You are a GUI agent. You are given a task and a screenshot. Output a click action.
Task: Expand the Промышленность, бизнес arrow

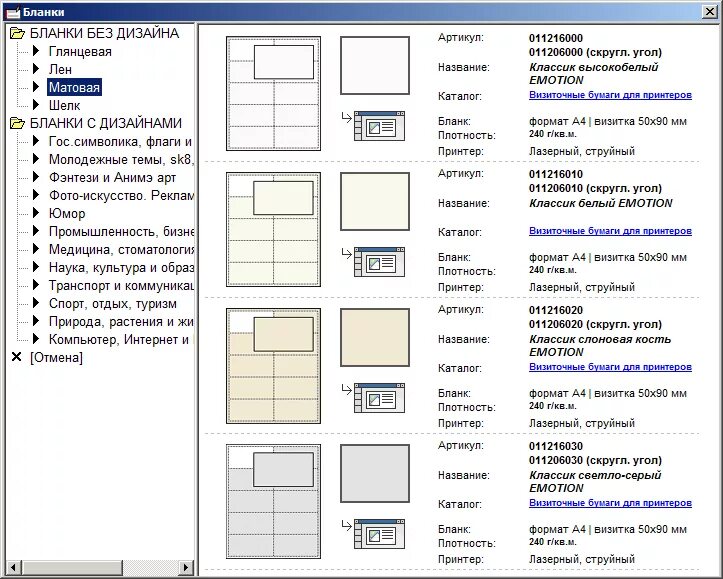36,231
